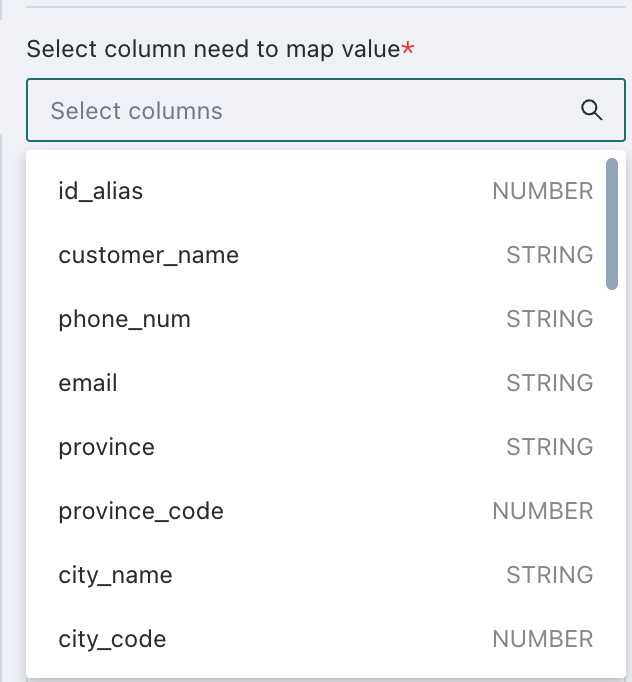This screenshot has width=632, height=682.
Task: Click STRING type label next to email
Action: 550,383
